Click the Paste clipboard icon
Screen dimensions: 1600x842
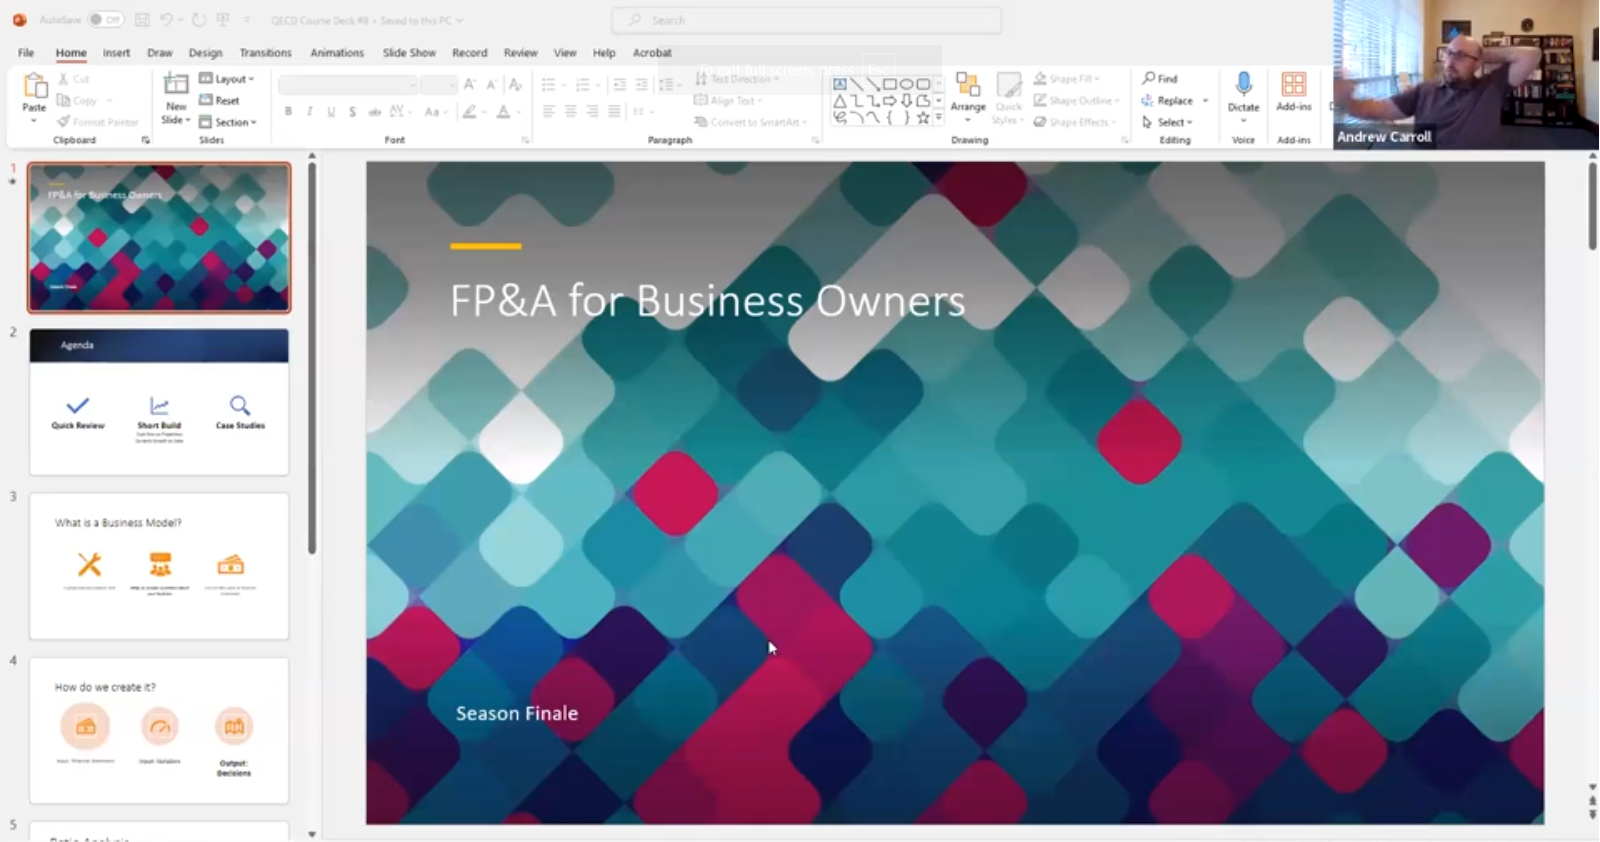[34, 88]
